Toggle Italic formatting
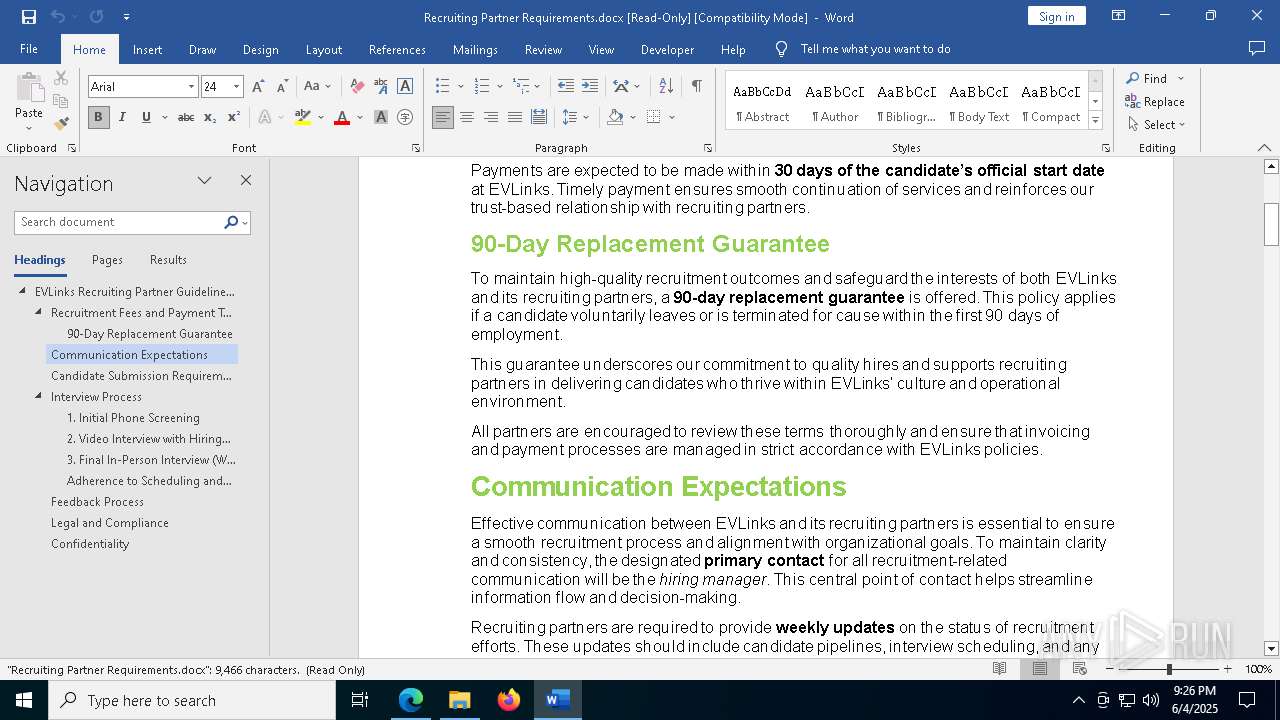Image resolution: width=1280 pixels, height=720 pixels. click(122, 117)
